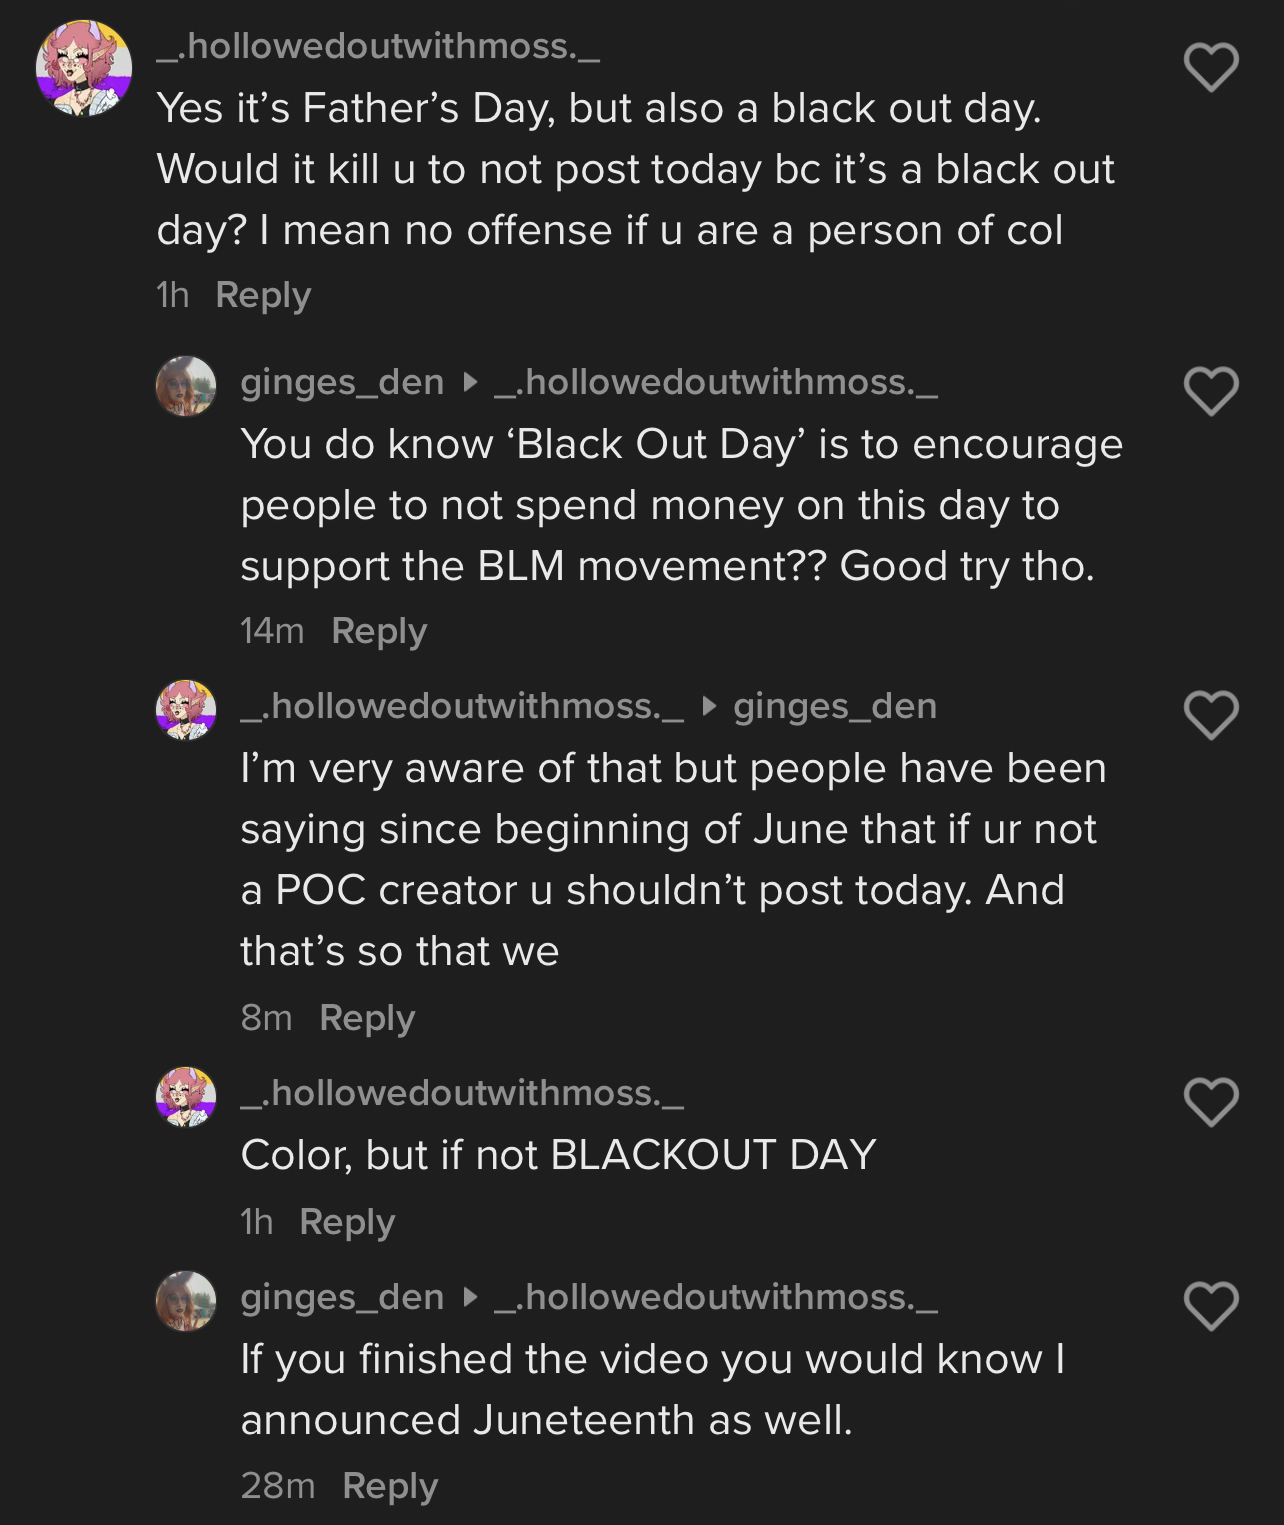Tap the avatar beside 'Color, but if not'
The image size is (1284, 1525).
point(186,1097)
